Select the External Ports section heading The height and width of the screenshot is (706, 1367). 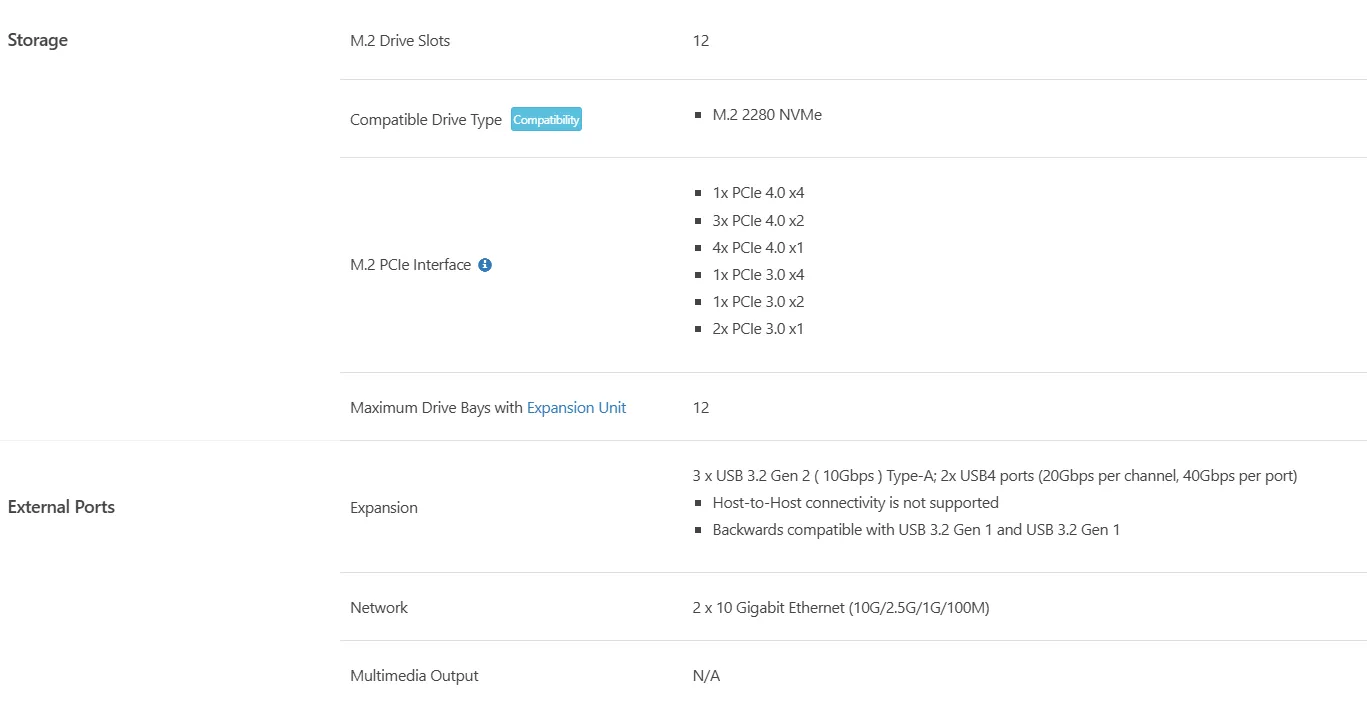tap(61, 507)
